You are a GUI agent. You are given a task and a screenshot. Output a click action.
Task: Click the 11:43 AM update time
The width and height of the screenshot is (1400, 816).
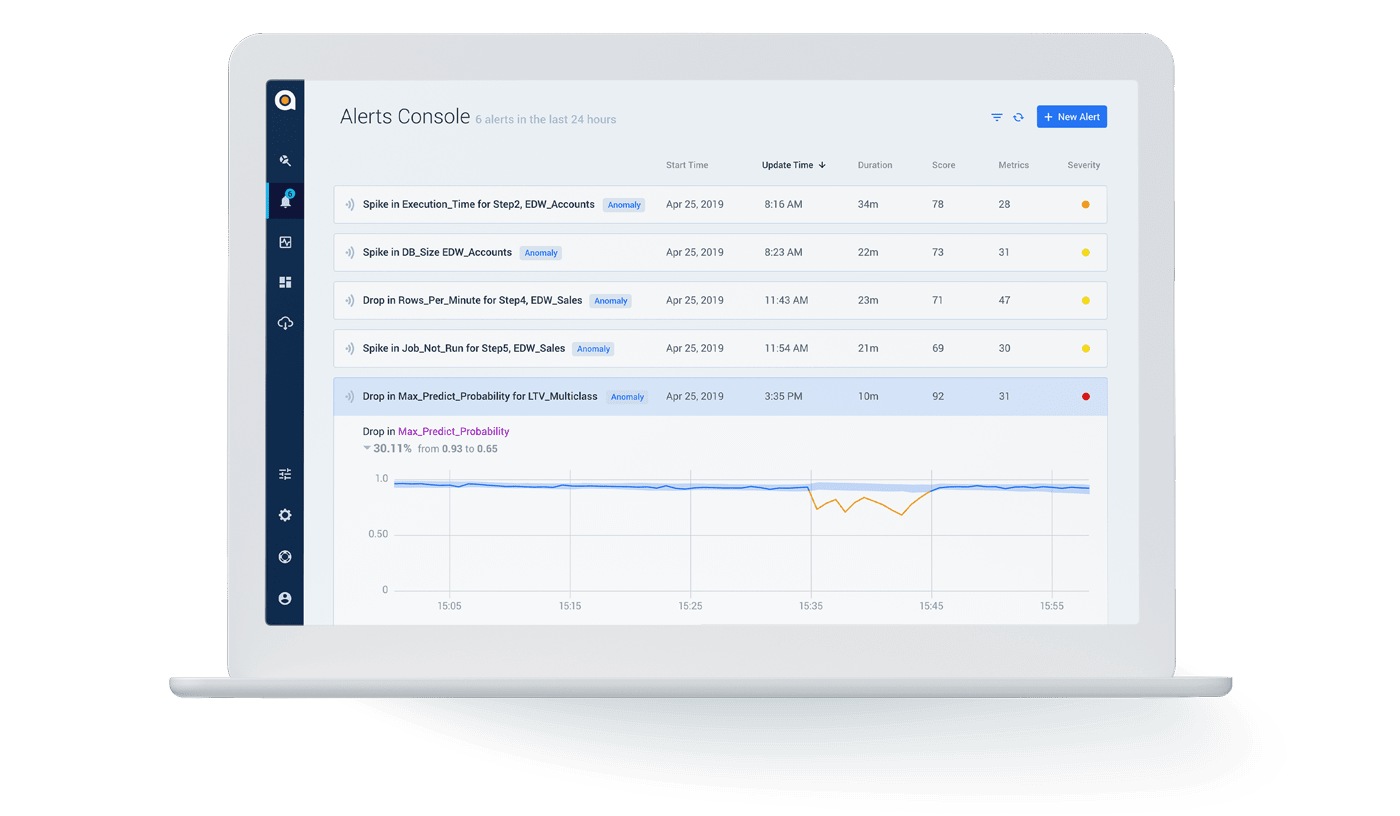786,300
